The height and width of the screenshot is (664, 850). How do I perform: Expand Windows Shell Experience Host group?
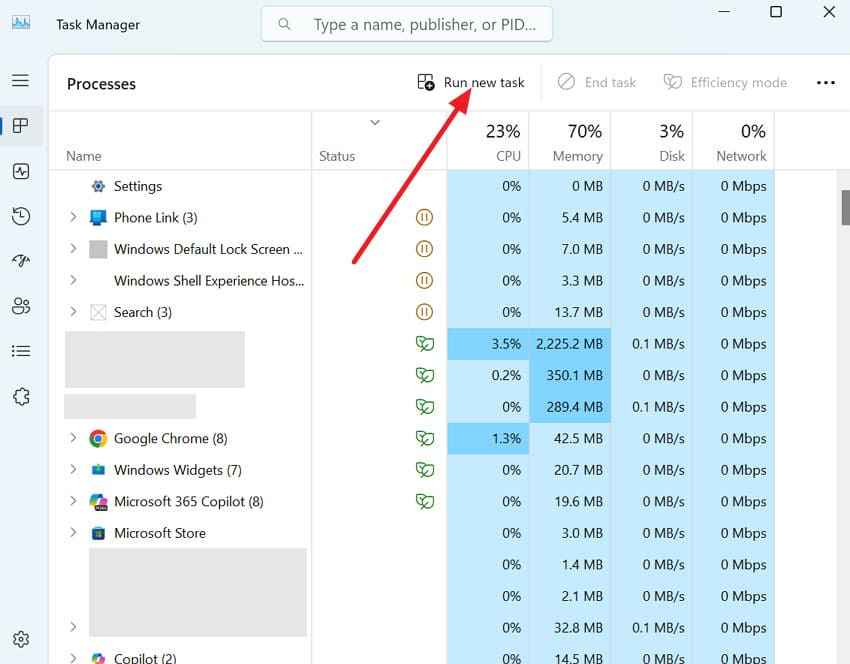pyautogui.click(x=73, y=280)
